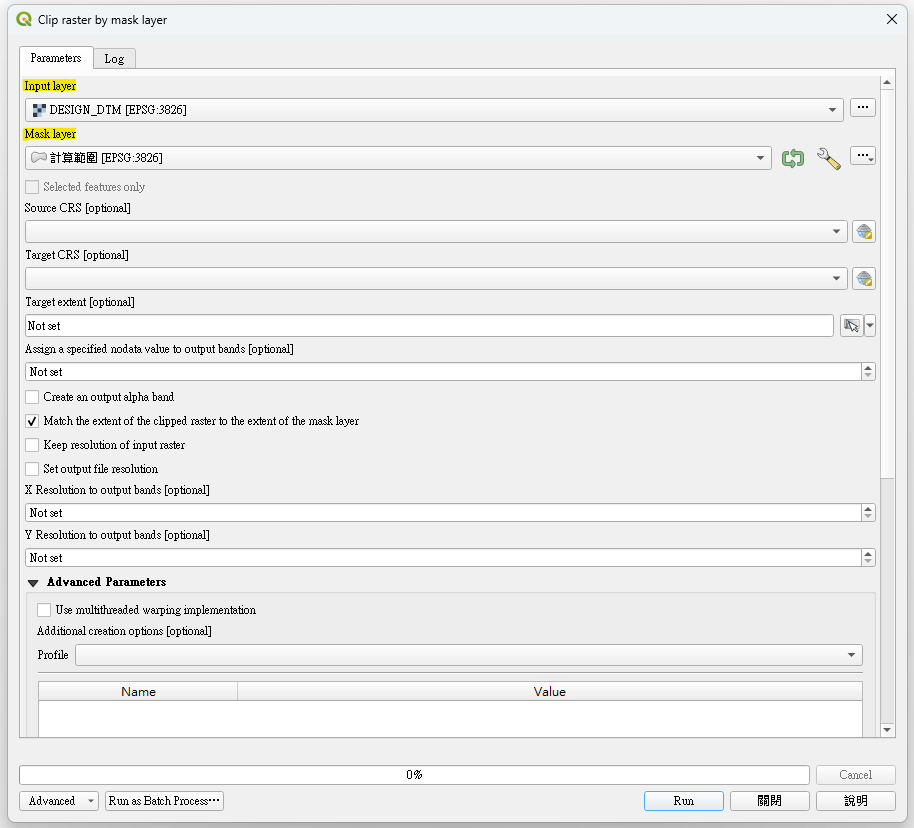Viewport: 914px width, 828px height.
Task: Enable Create an output alpha band
Action: click(33, 397)
